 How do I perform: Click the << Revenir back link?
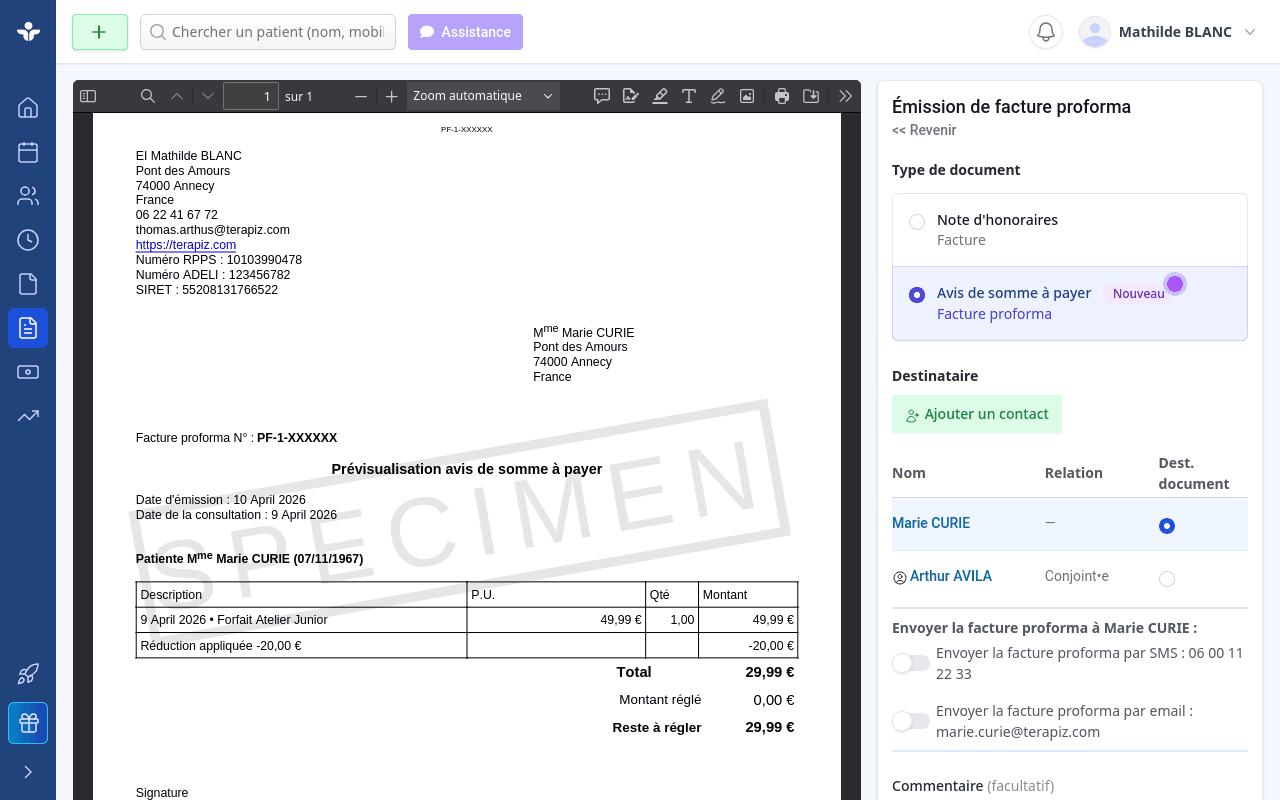(924, 130)
